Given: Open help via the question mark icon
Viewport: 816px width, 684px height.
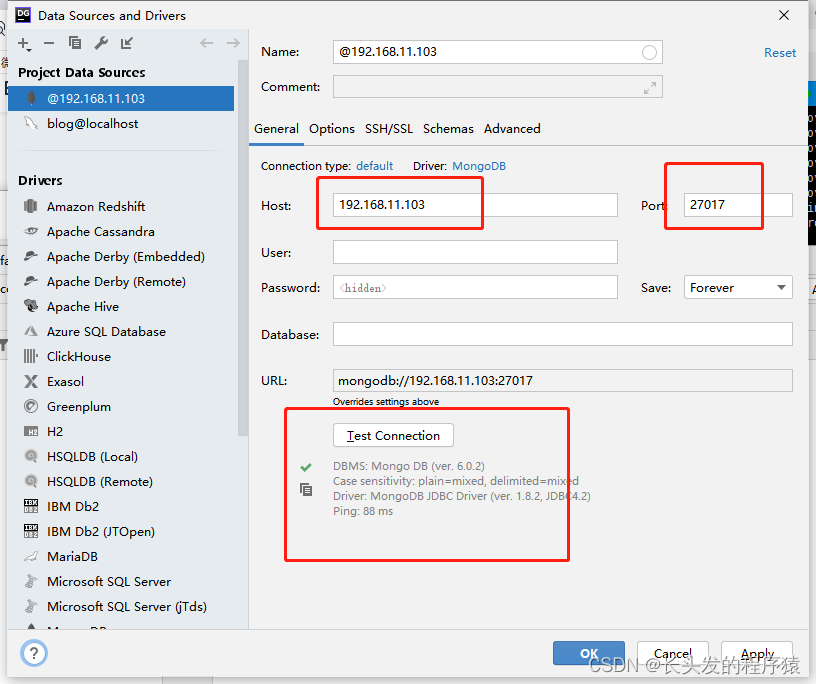Looking at the screenshot, I should (x=33, y=653).
